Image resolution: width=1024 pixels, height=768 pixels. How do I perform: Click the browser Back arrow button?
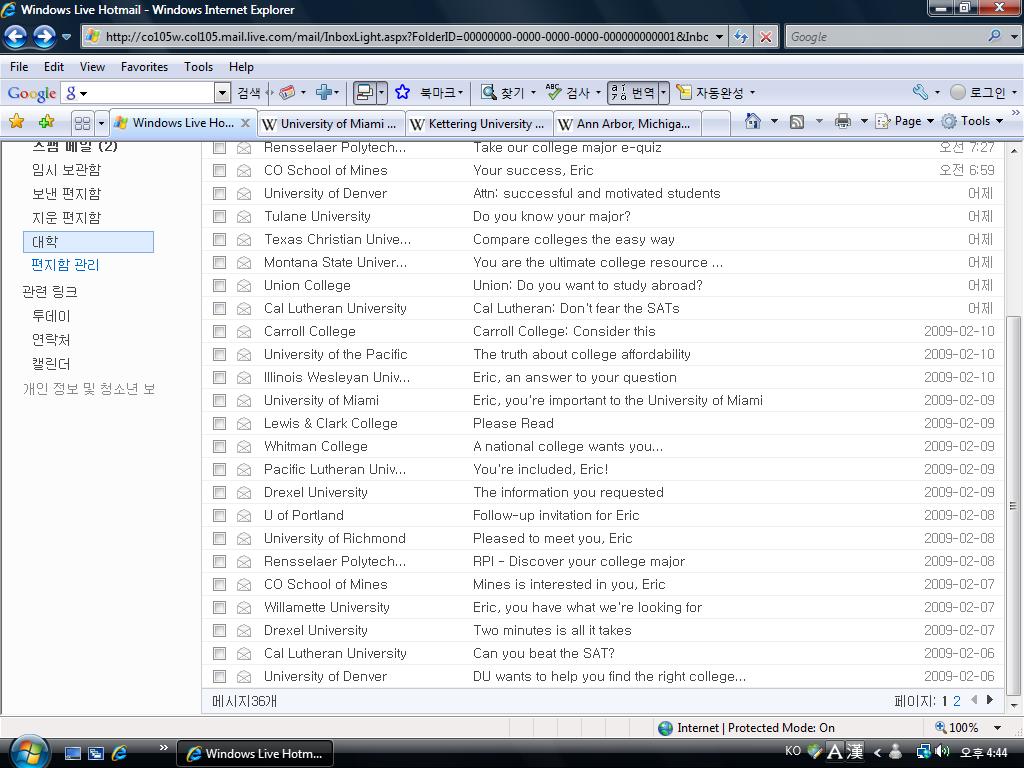click(16, 37)
